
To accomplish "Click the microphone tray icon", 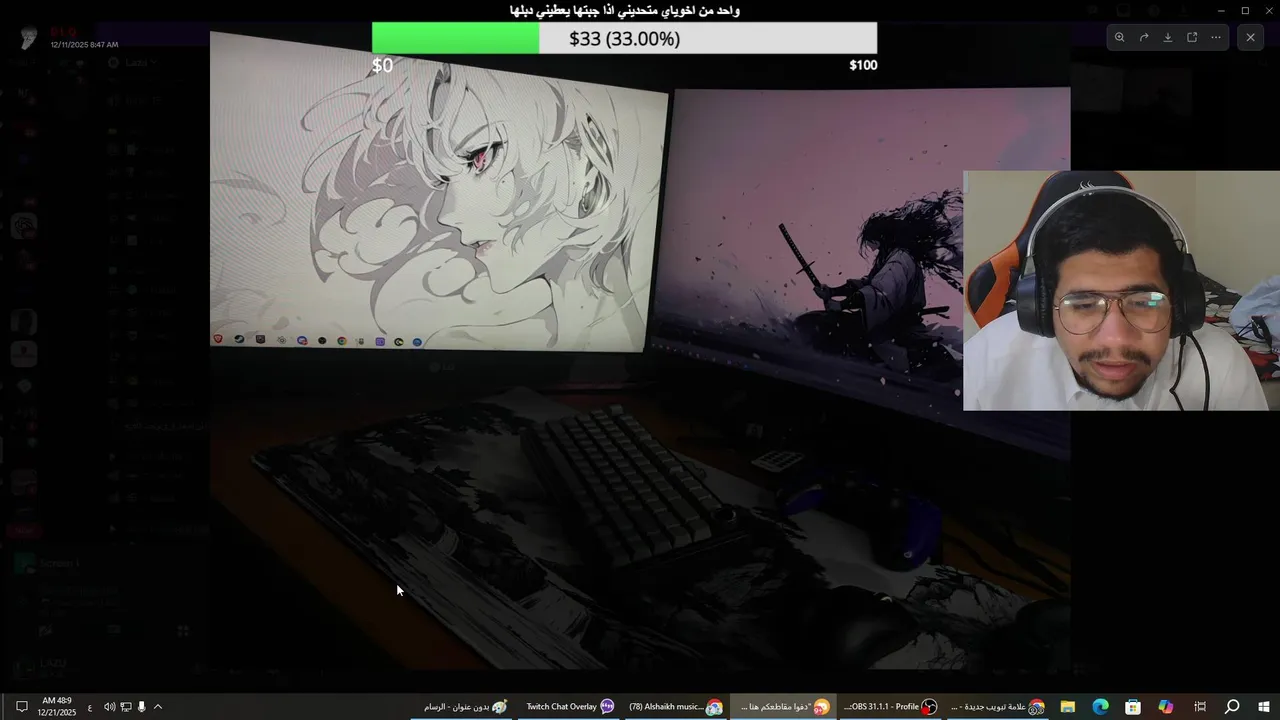I will 141,707.
